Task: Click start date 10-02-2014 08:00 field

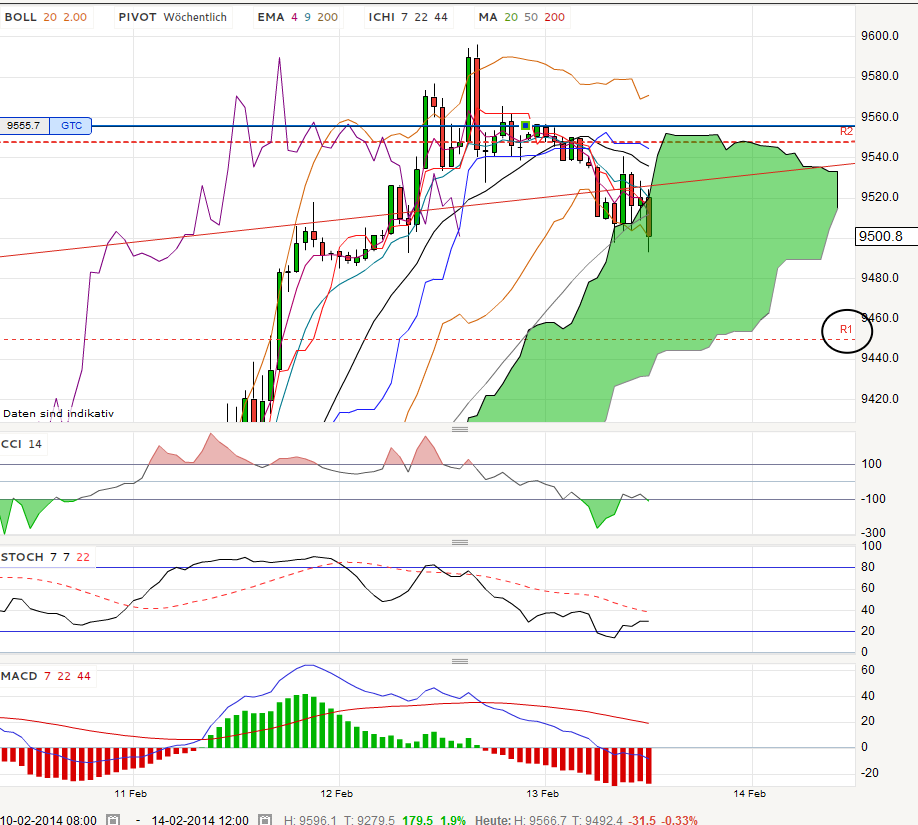Action: (49, 820)
